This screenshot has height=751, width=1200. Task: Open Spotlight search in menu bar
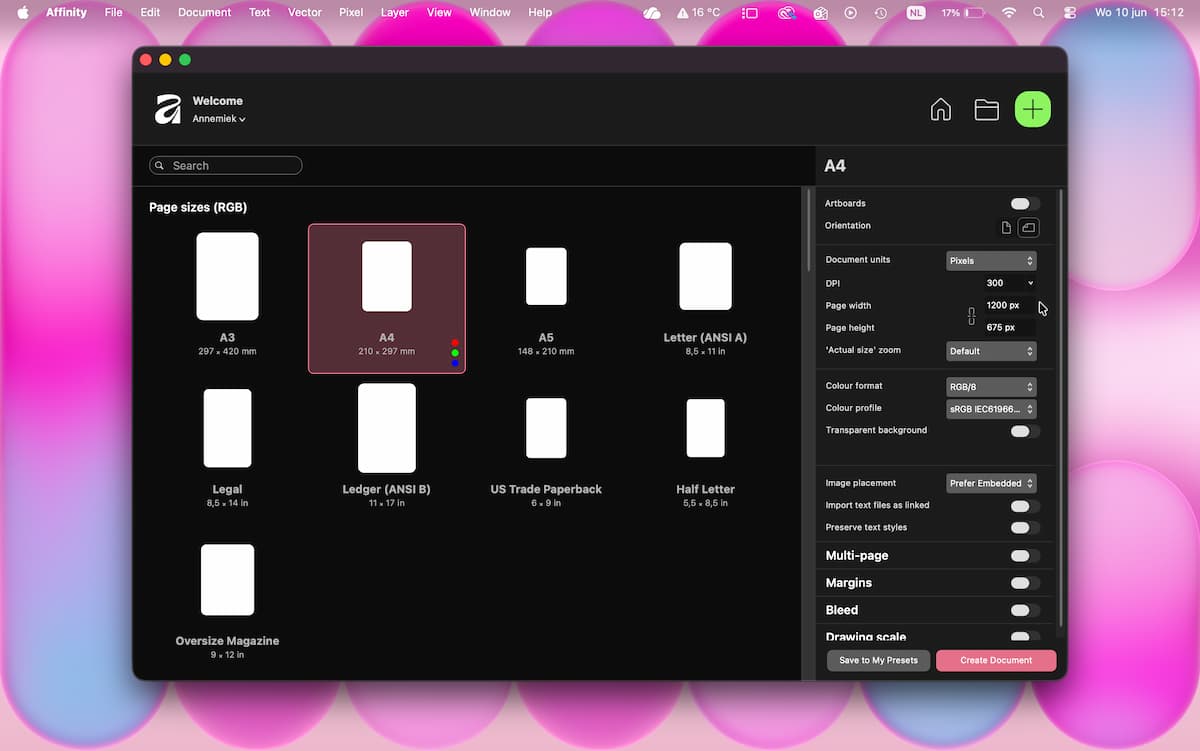point(1039,13)
